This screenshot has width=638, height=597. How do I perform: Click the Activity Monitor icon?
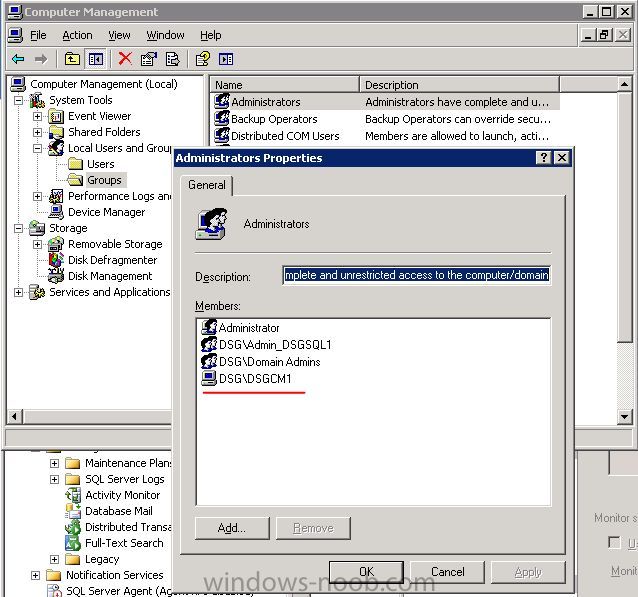(x=73, y=495)
